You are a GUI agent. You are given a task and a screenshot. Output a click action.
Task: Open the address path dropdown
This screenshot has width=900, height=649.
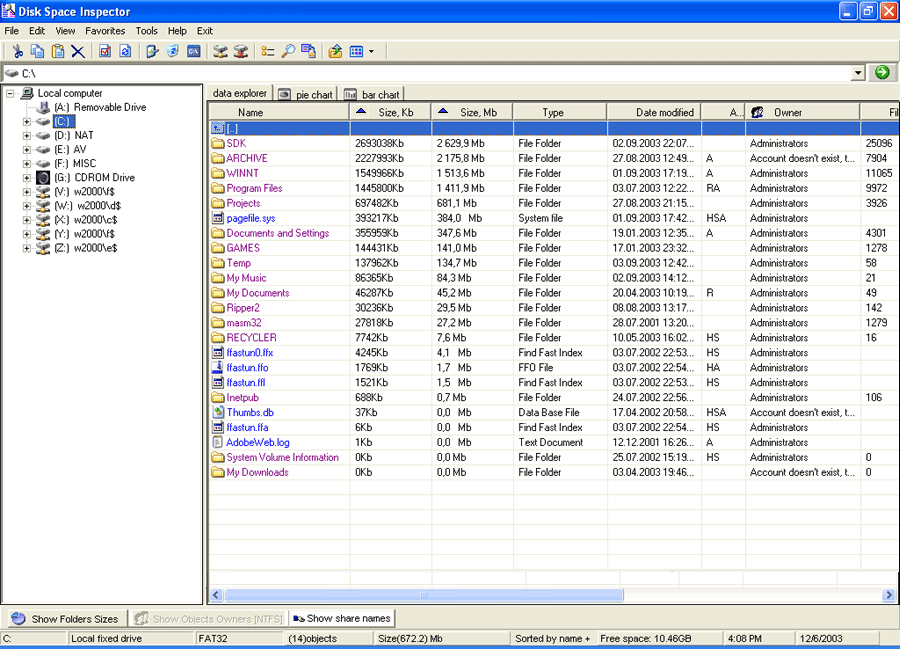(858, 73)
